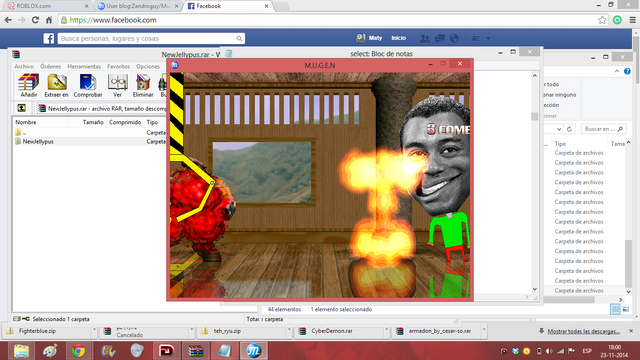Sort the archive list by Tamaño column
640x360 pixels.
[x=93, y=122]
